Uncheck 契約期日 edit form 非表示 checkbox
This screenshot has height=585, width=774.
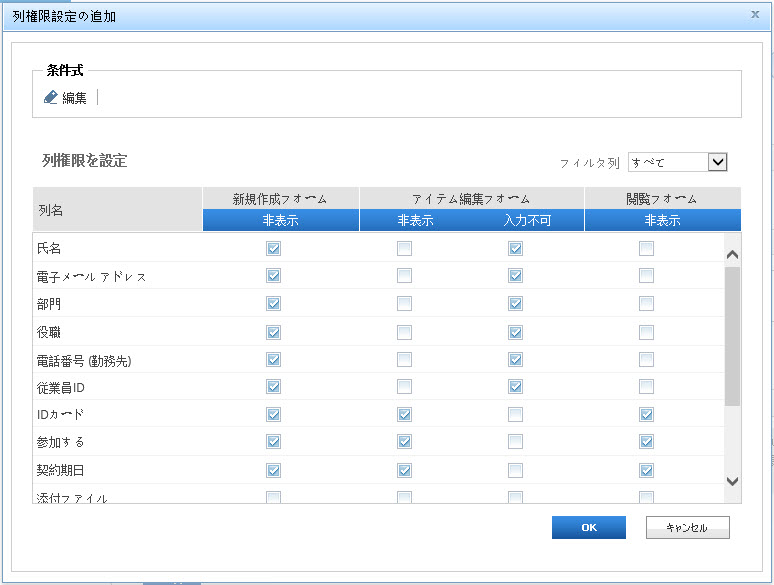tap(404, 470)
